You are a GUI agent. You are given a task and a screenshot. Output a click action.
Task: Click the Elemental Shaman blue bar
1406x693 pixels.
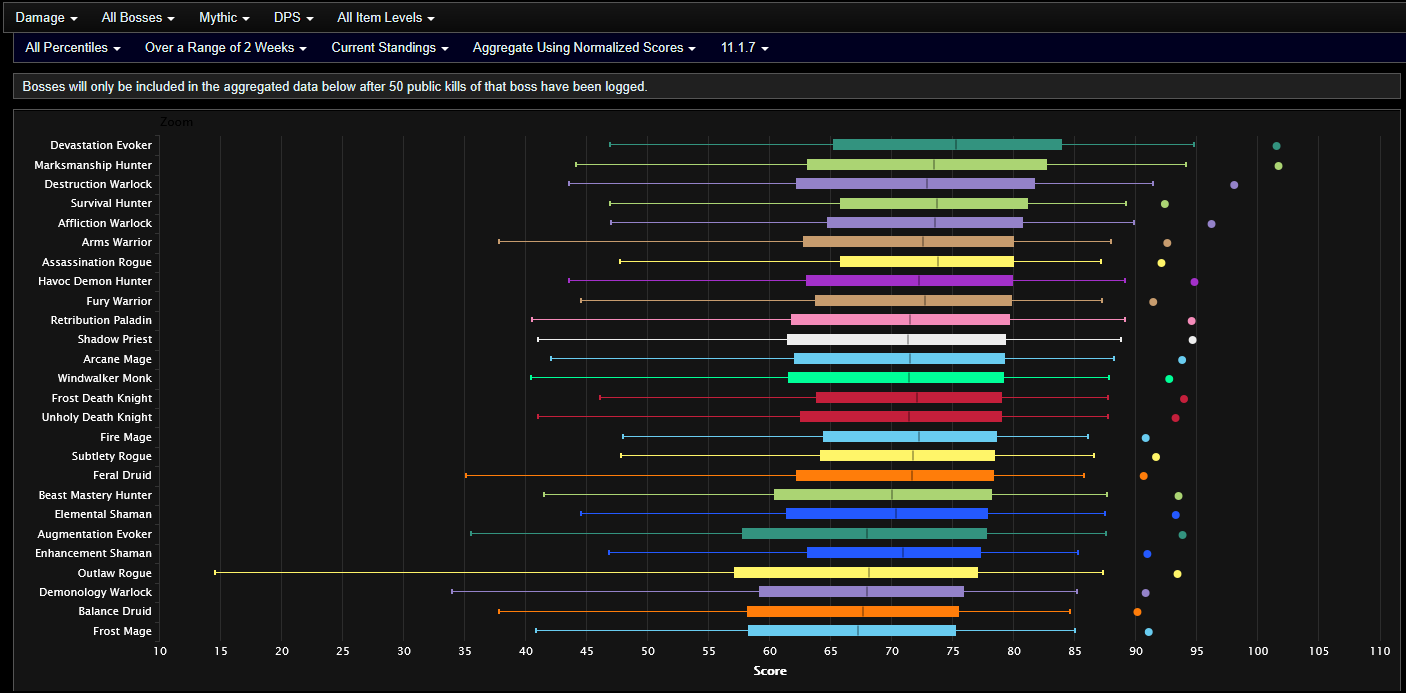[887, 514]
